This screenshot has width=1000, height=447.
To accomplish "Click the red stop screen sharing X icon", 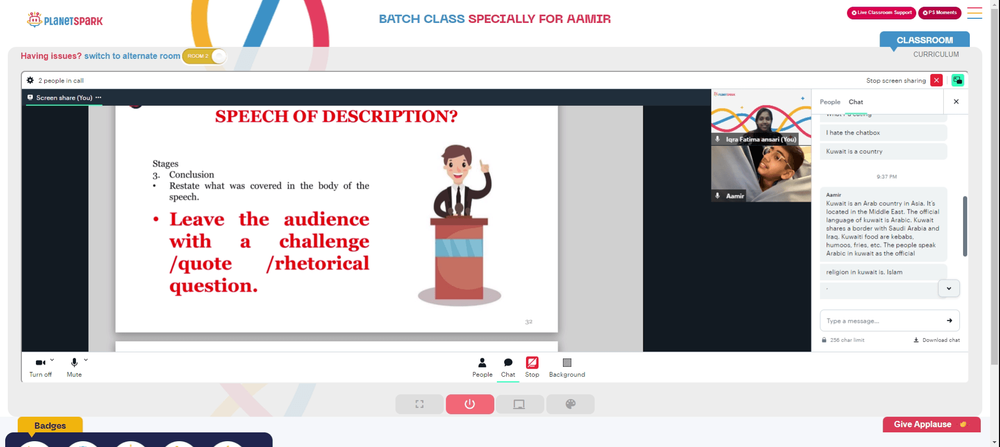I will (x=936, y=80).
